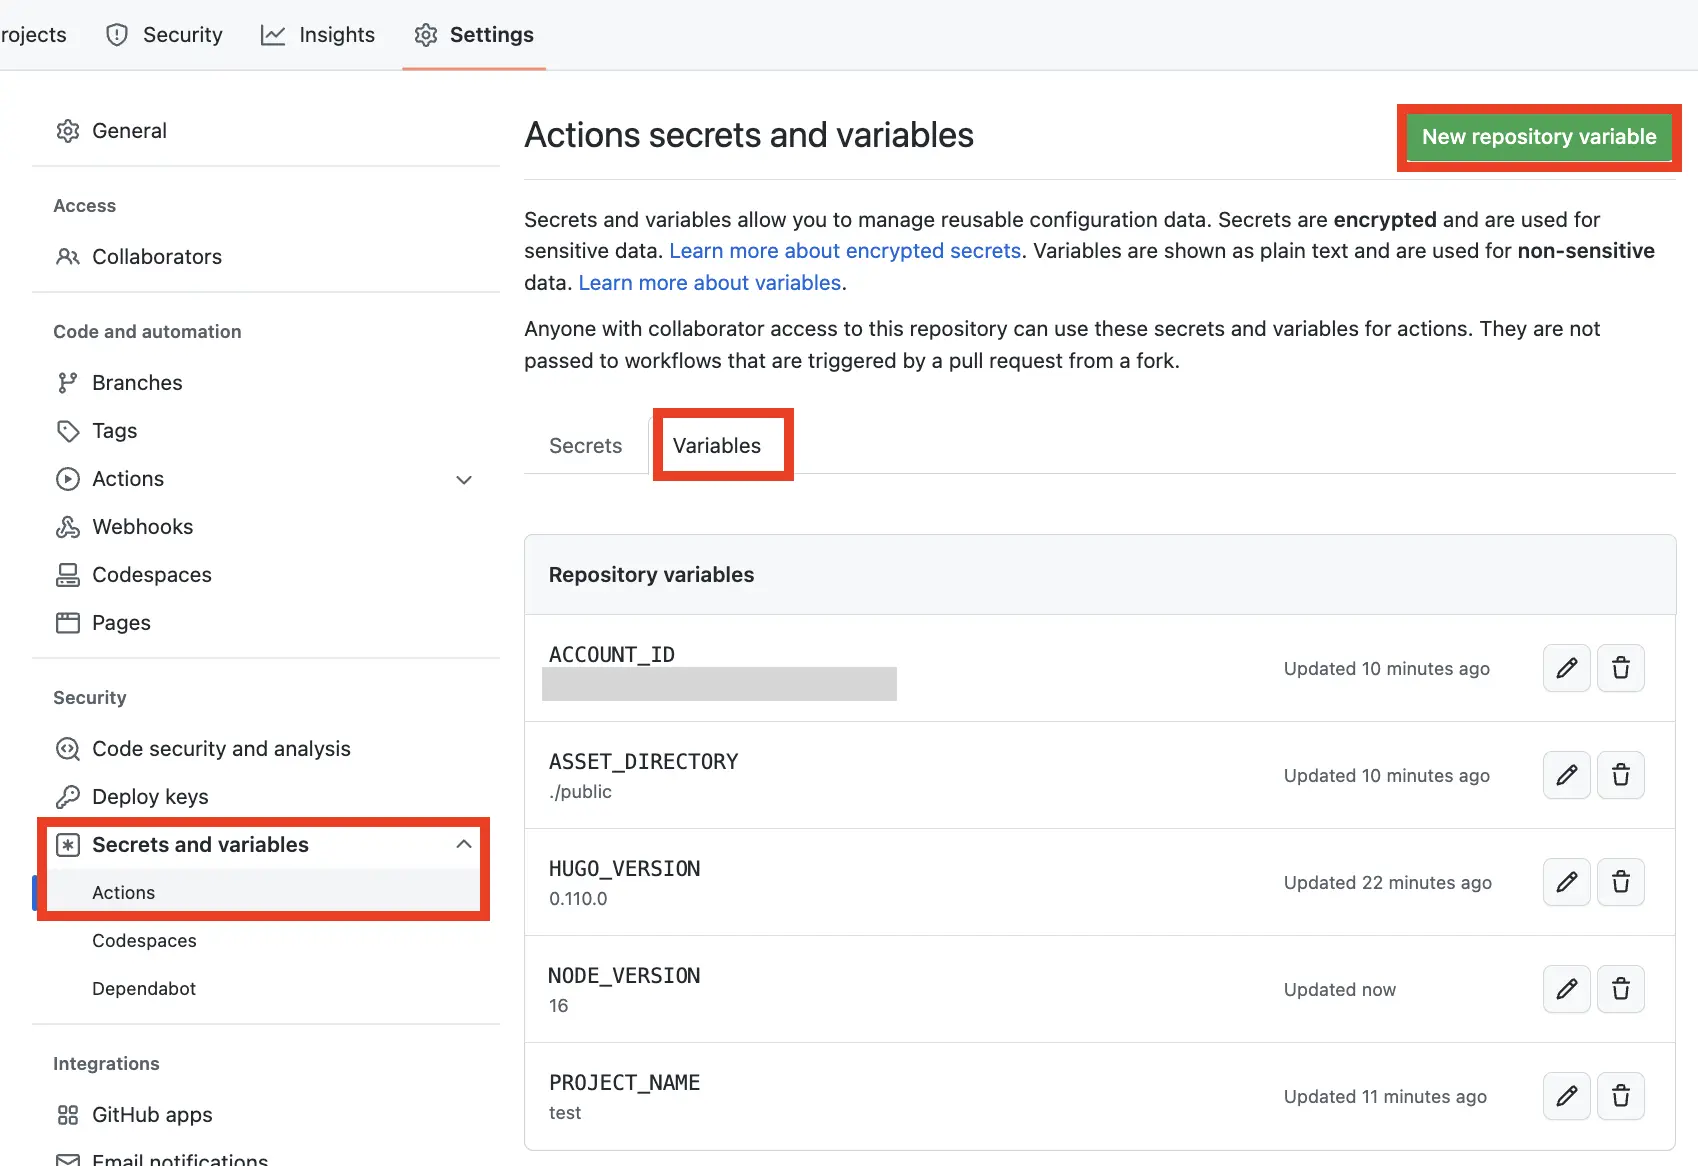Open Code security and analysis

click(x=221, y=748)
